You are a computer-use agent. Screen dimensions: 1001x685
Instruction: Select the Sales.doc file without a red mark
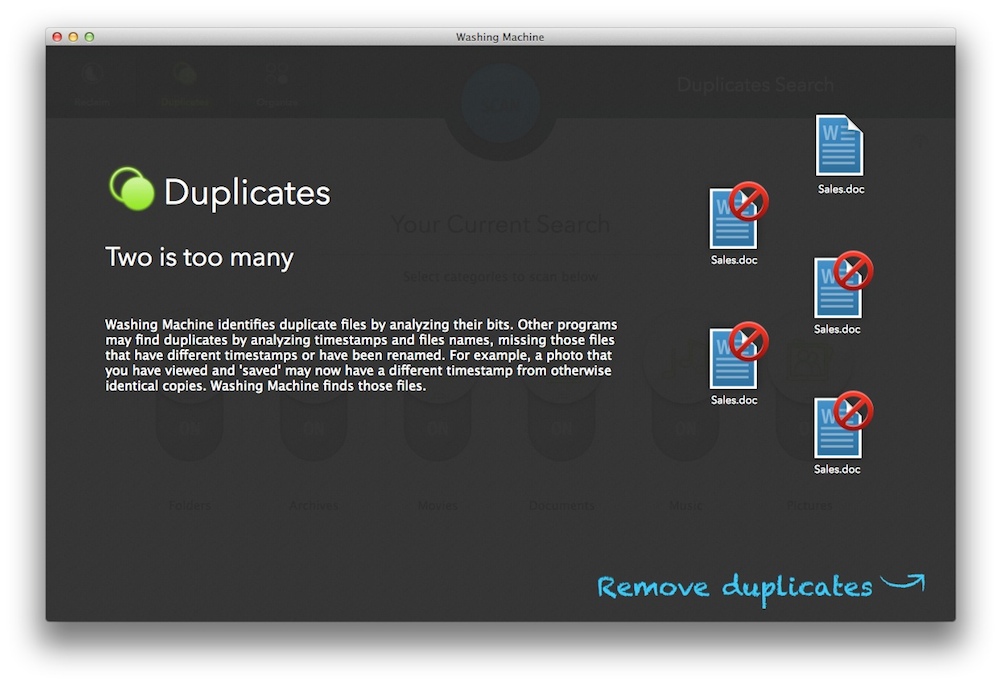pyautogui.click(x=839, y=146)
